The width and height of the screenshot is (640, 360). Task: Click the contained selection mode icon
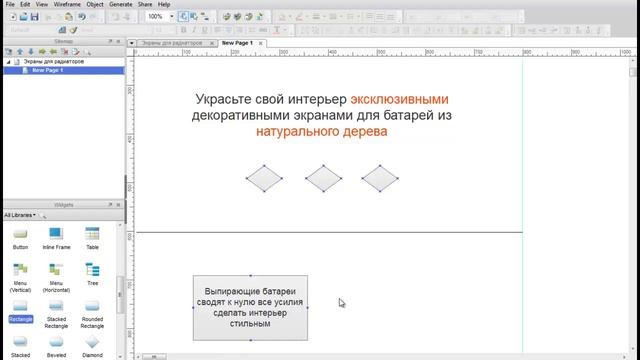point(194,17)
